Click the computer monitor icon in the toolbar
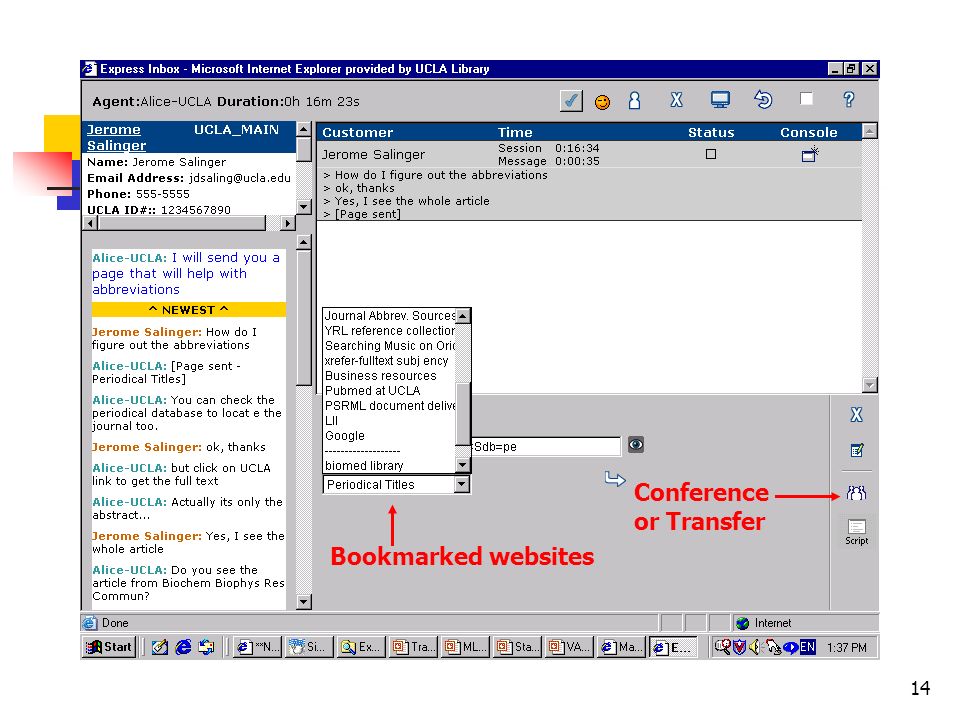This screenshot has height=720, width=960. click(x=720, y=100)
